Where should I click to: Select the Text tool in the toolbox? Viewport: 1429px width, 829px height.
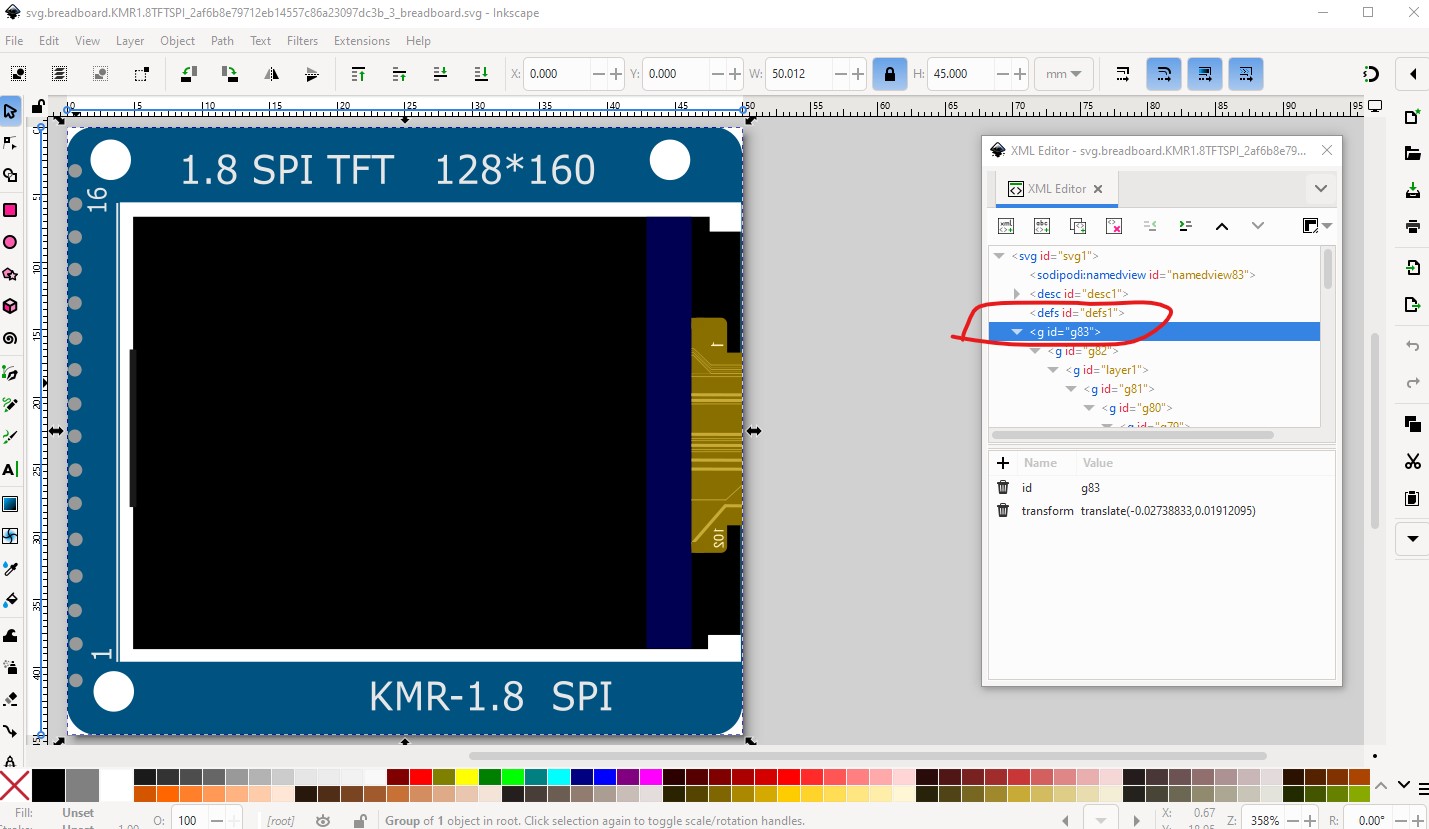(x=10, y=470)
